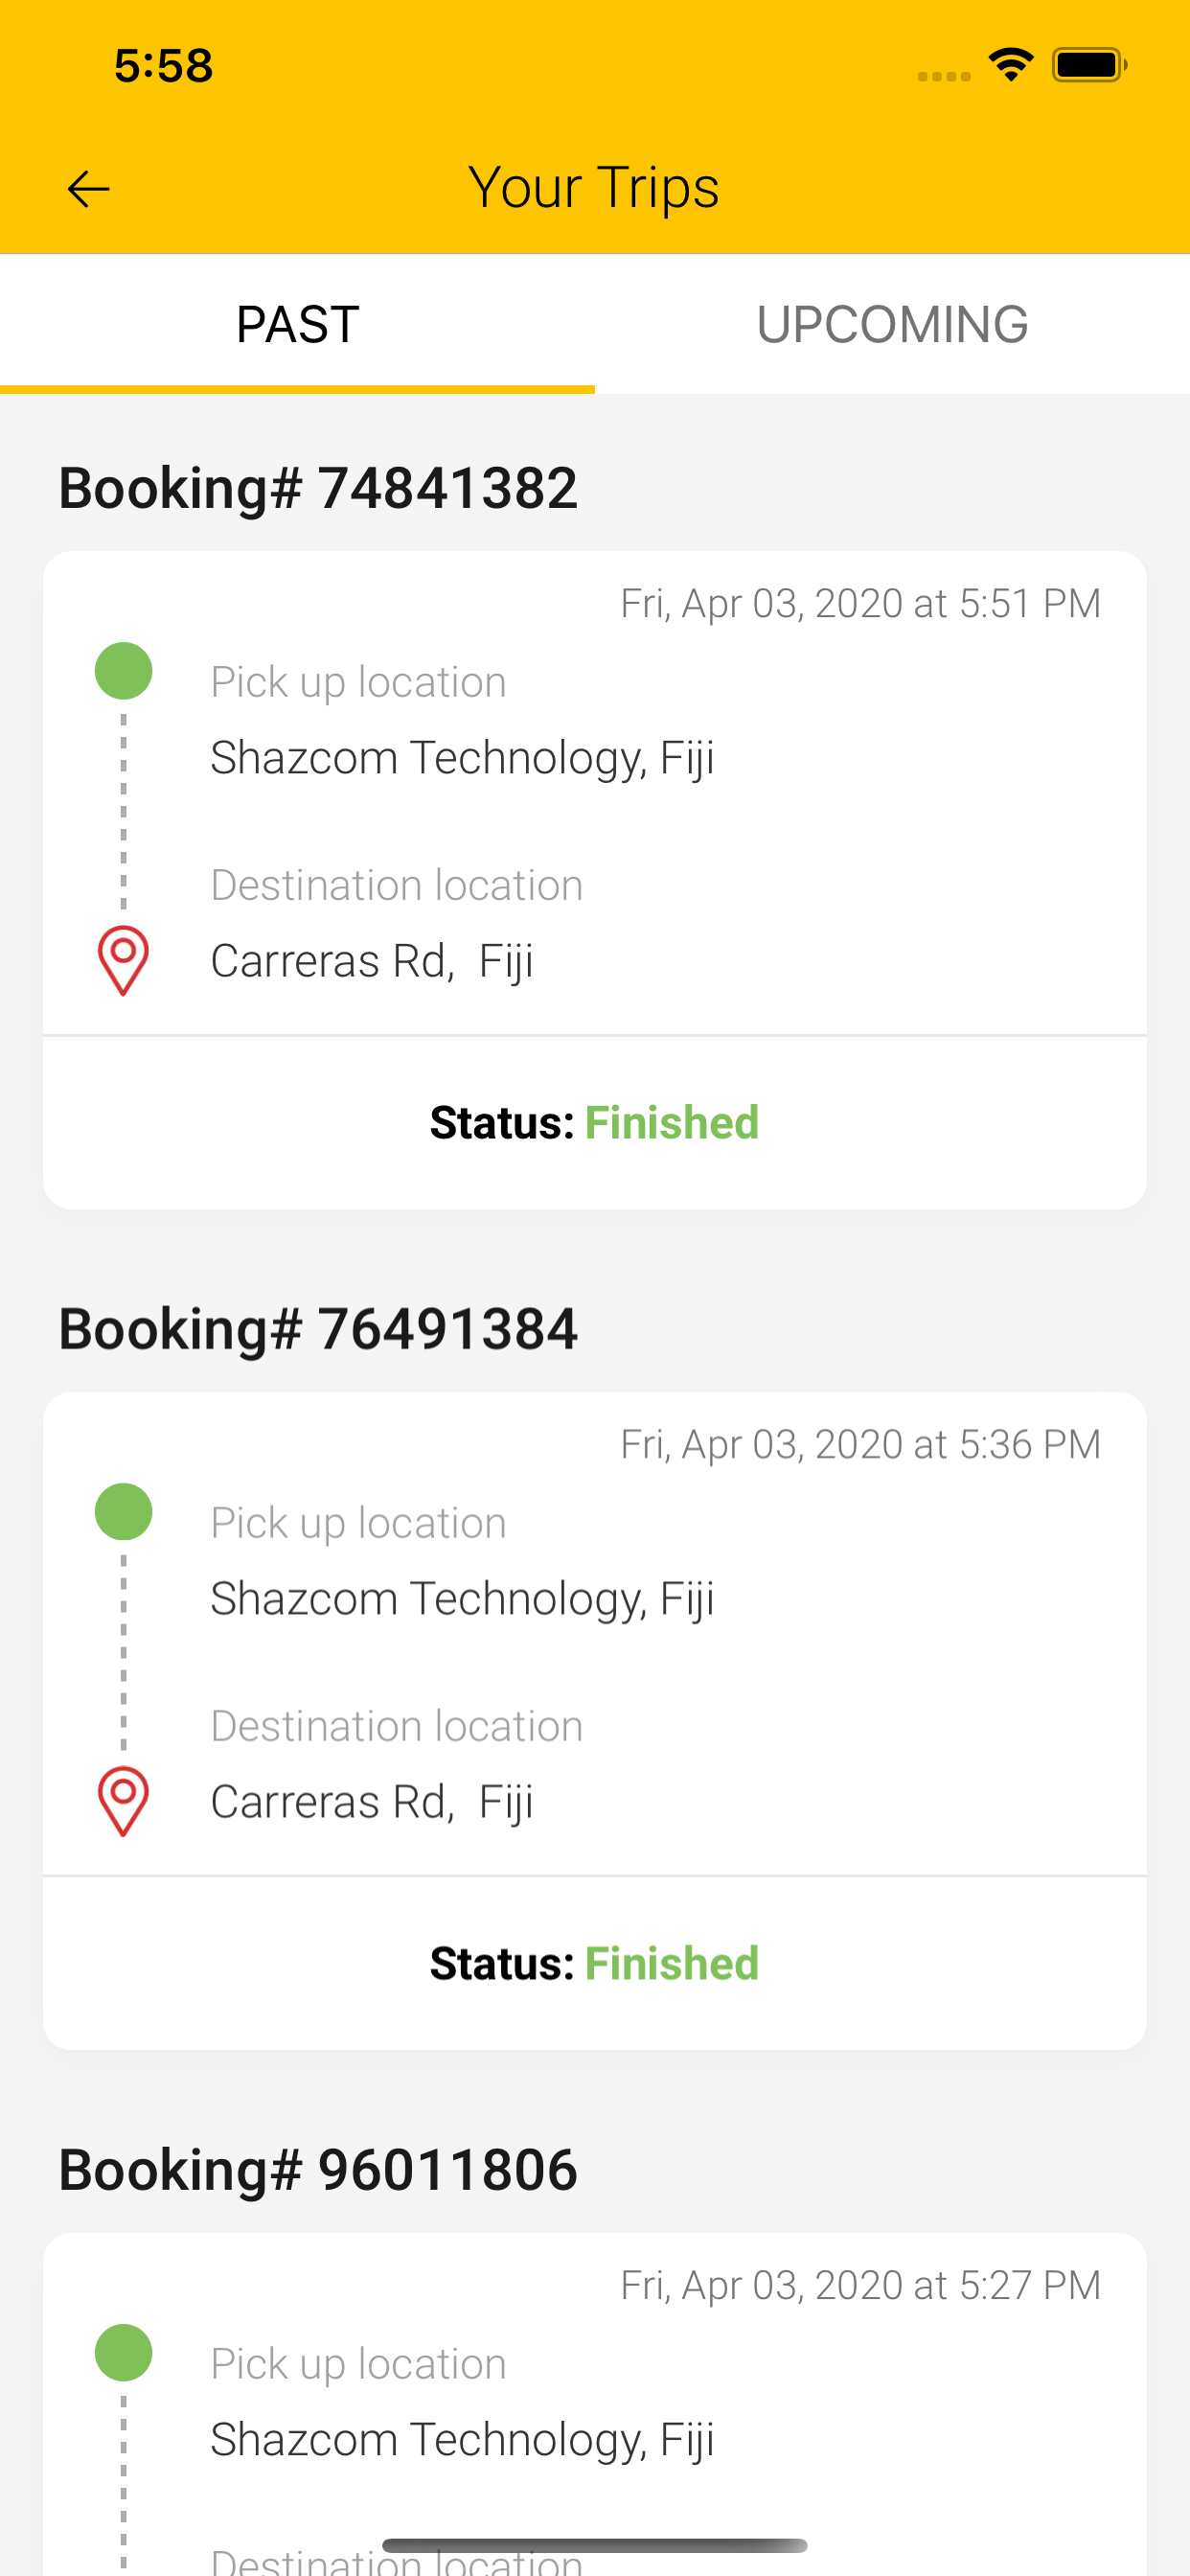Tap the home indicator bar

tap(594, 2545)
